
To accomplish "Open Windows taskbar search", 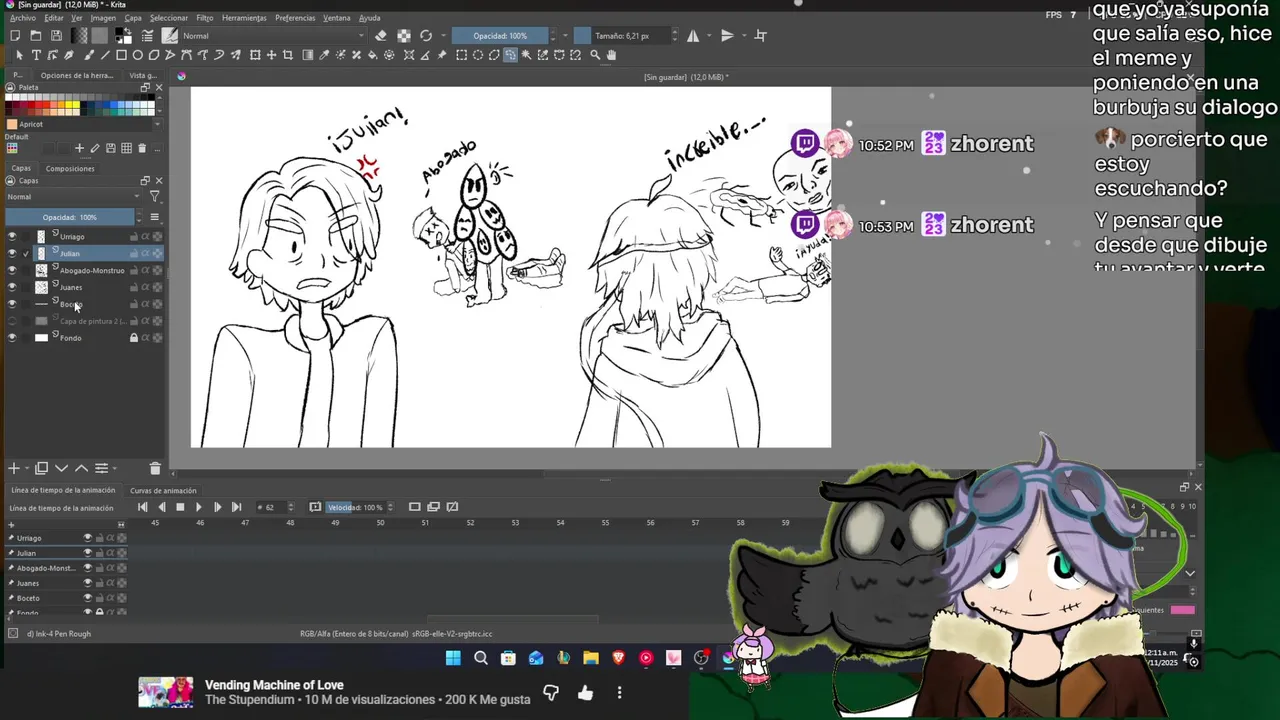I will point(481,658).
